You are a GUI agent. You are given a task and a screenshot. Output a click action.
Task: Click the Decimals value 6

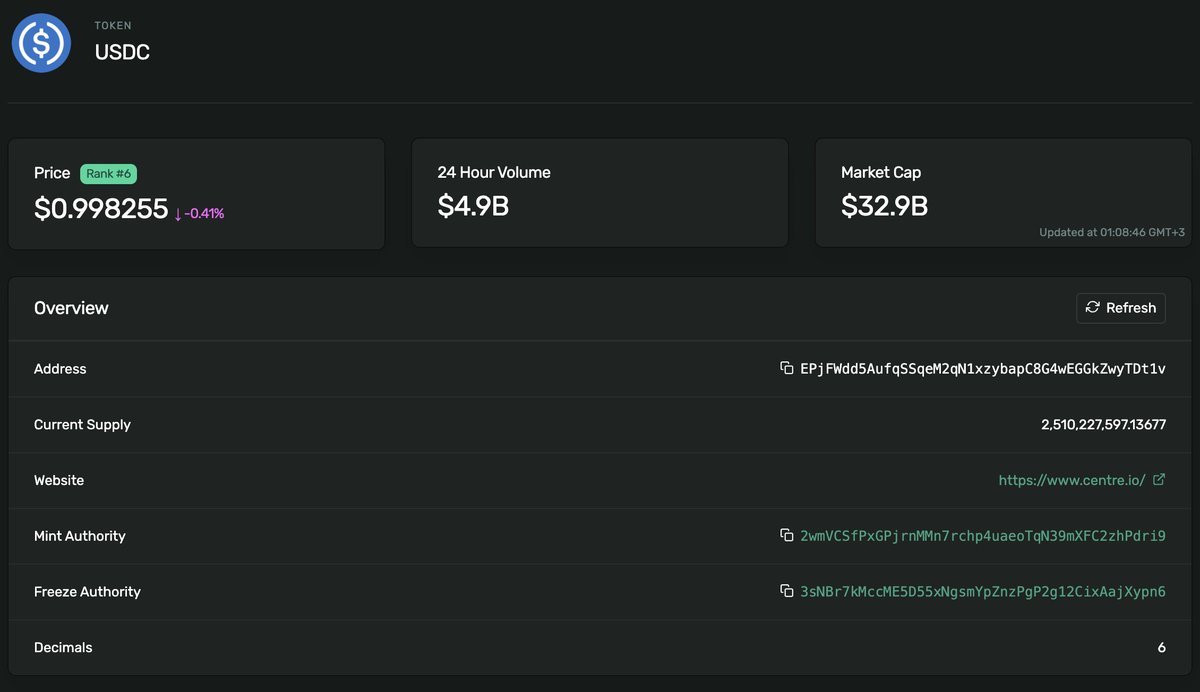coord(1162,647)
